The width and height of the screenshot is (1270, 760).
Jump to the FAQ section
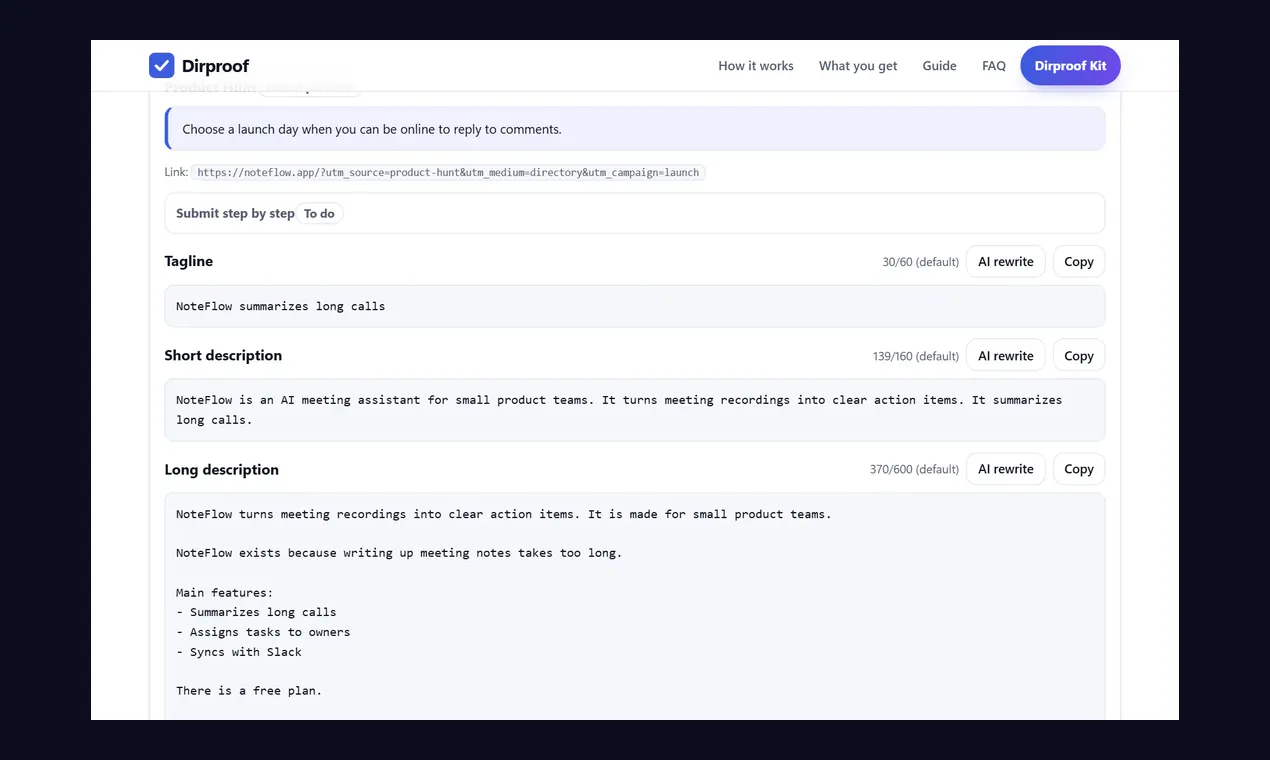(x=994, y=66)
